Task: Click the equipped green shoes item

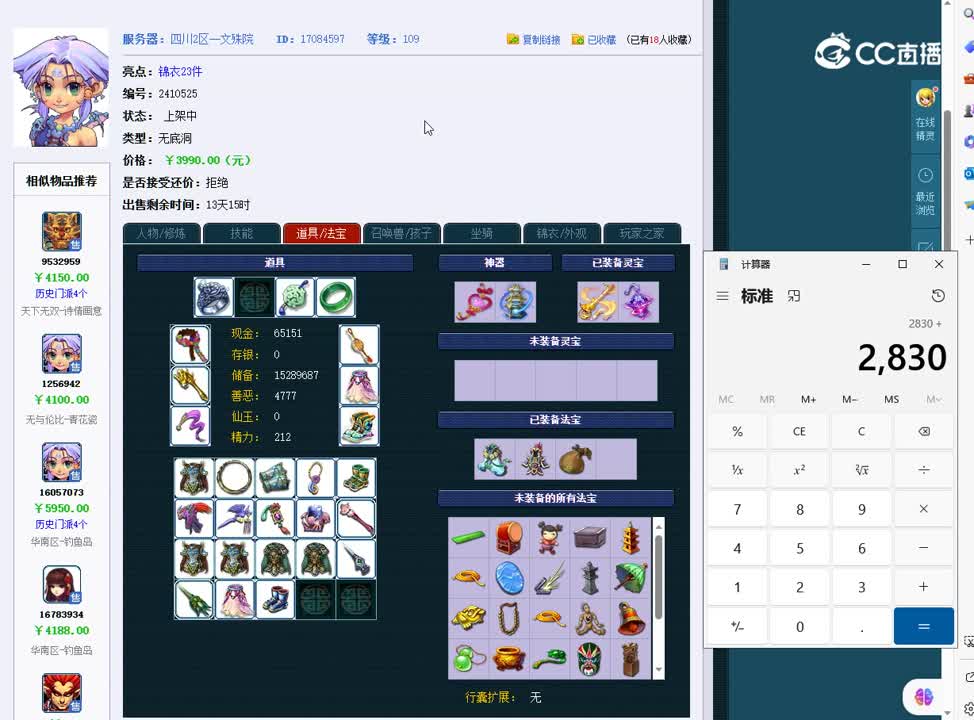Action: (x=359, y=426)
